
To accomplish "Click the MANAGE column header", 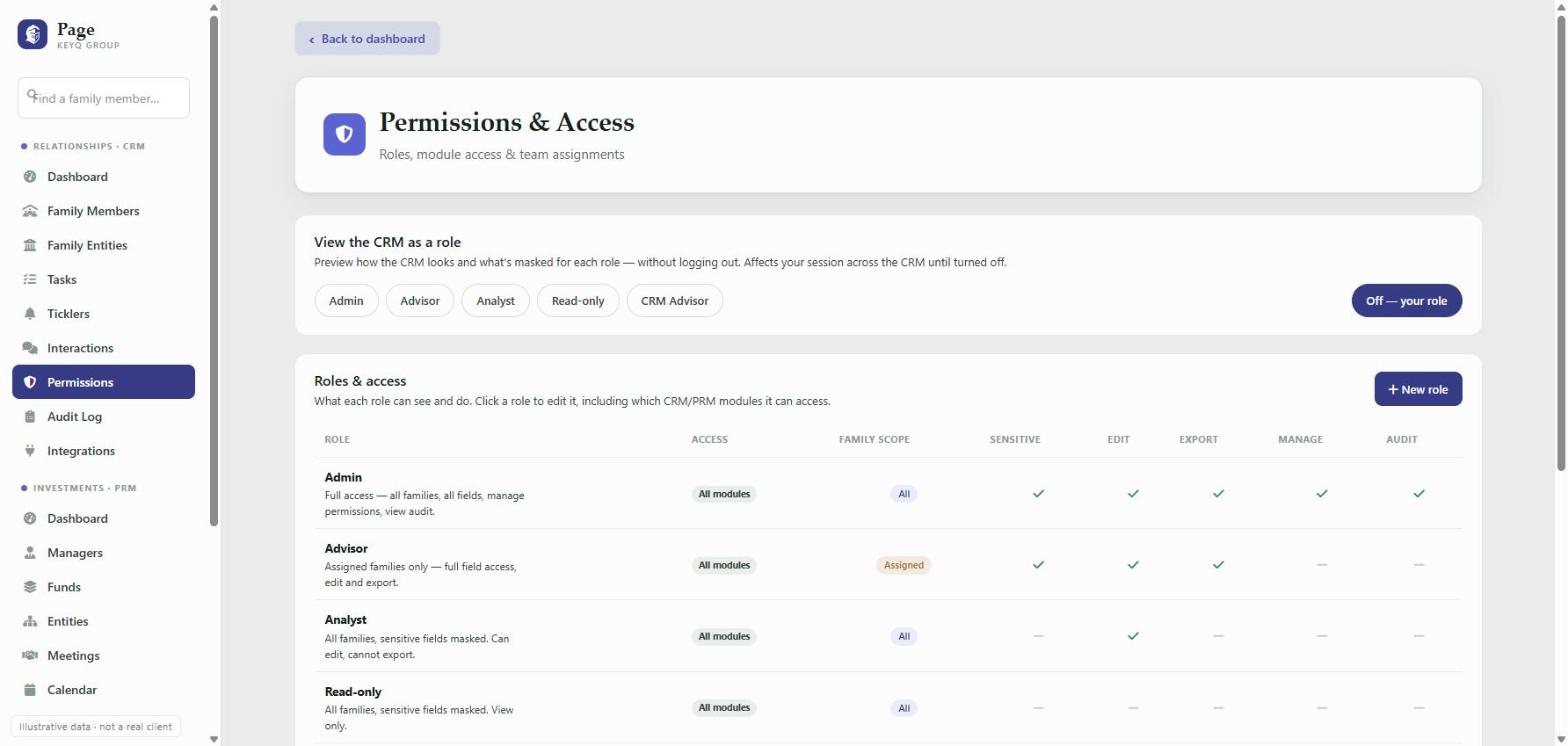I will tap(1300, 440).
